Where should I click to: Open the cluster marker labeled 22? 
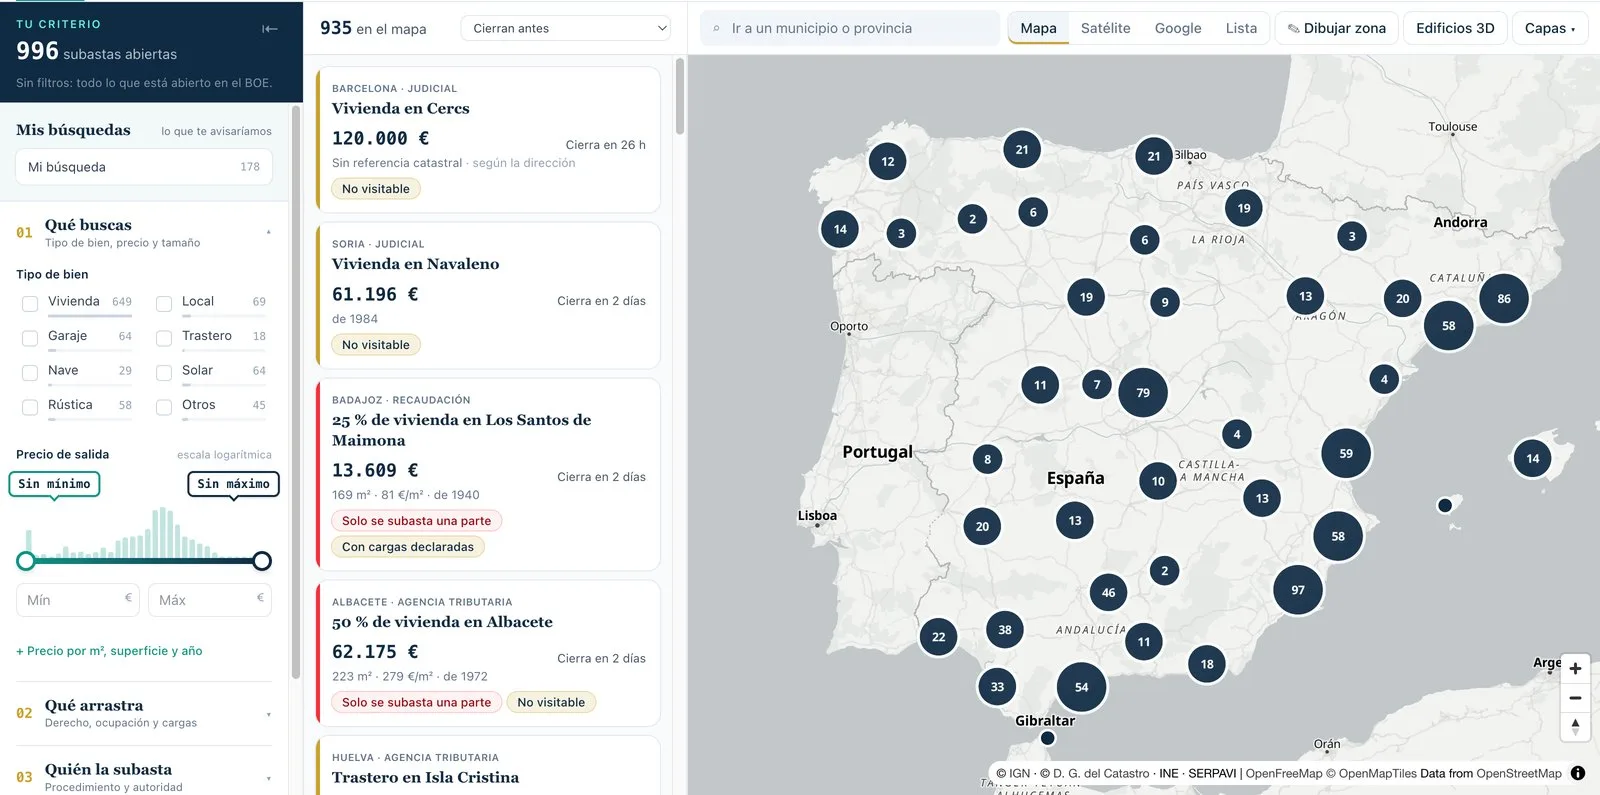click(x=938, y=637)
